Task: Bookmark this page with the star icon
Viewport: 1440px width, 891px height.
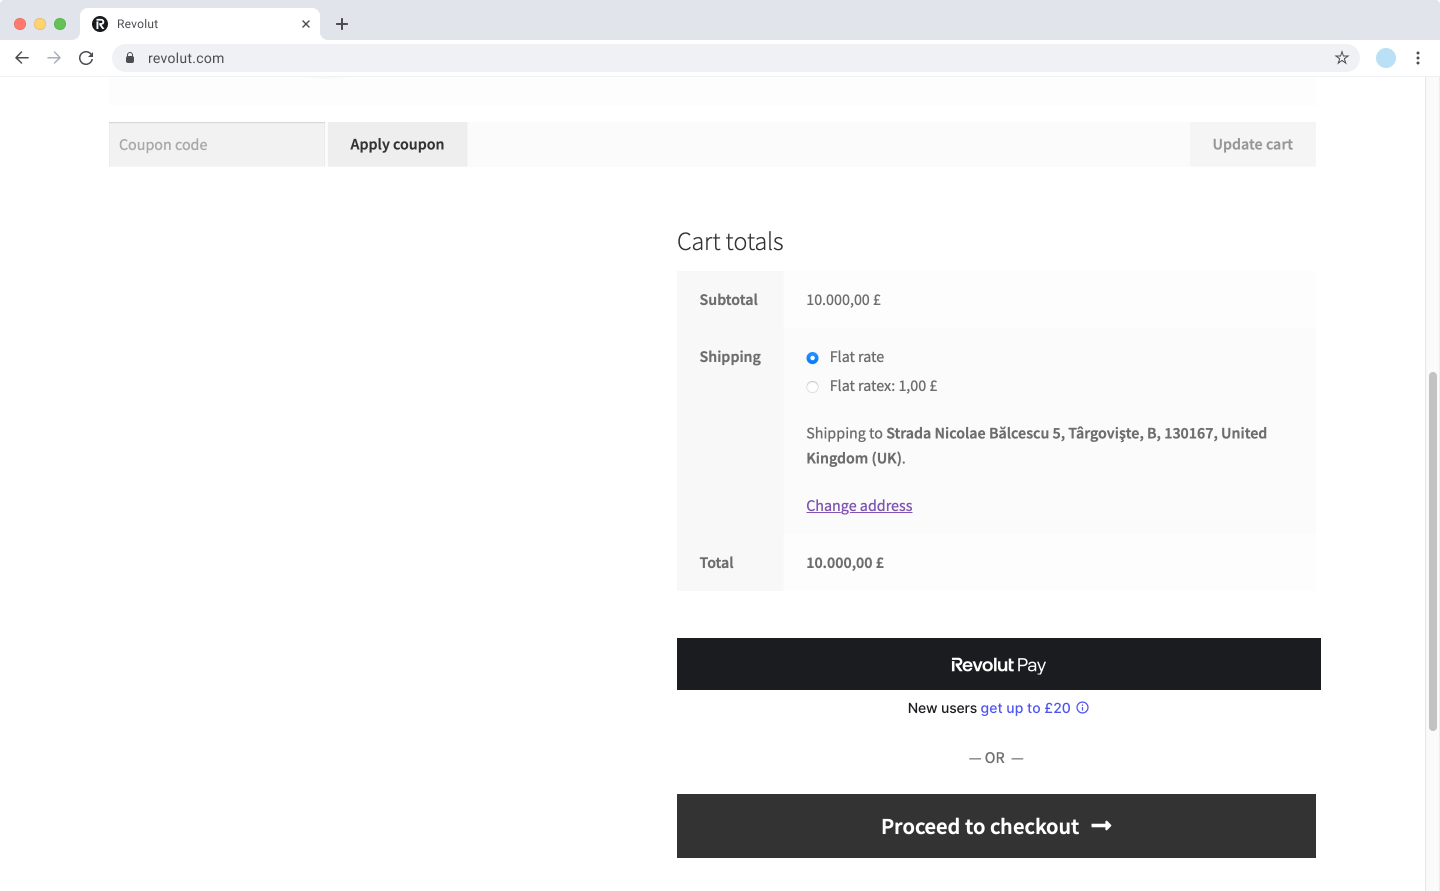Action: point(1342,58)
